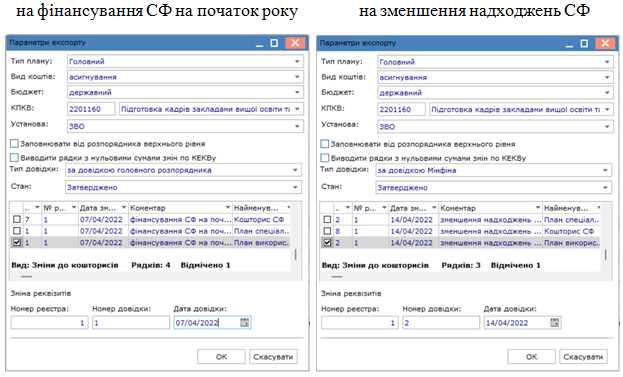Image resolution: width=623 pixels, height=377 pixels.
Task: Filter by № р... column header in left table
Action: click(x=74, y=207)
